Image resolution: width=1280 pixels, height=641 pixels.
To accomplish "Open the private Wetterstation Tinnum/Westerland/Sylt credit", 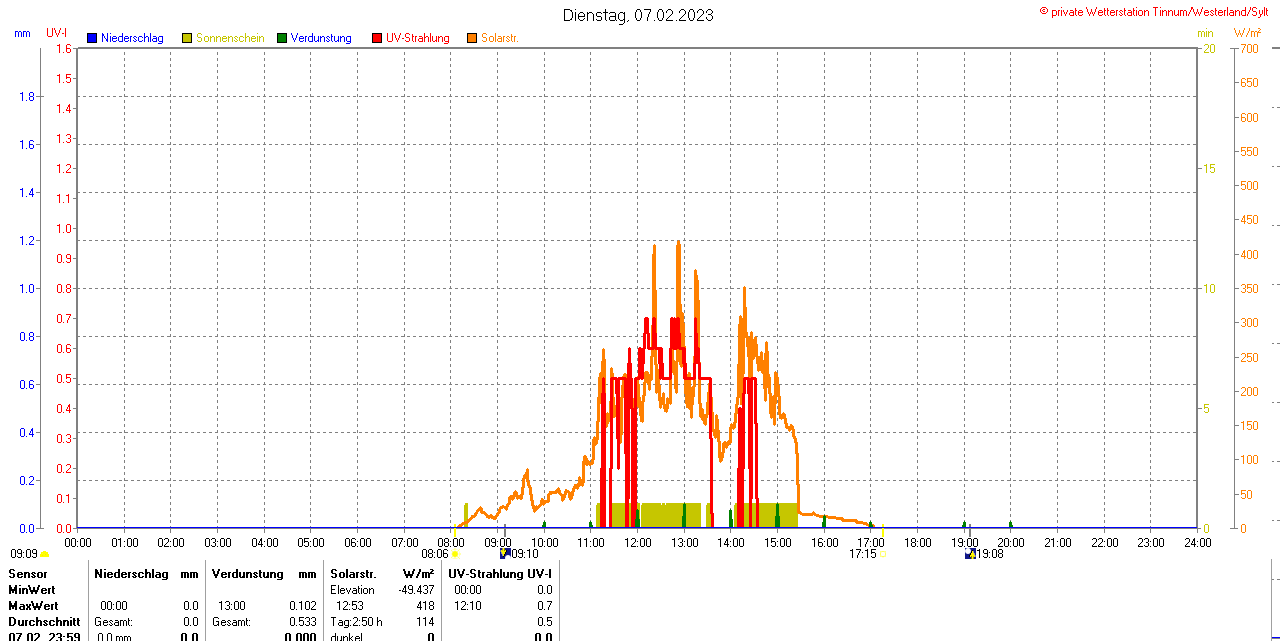I will pos(1158,11).
